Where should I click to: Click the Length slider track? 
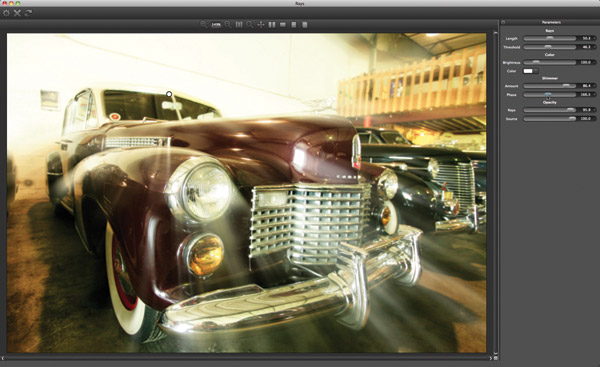tap(549, 38)
